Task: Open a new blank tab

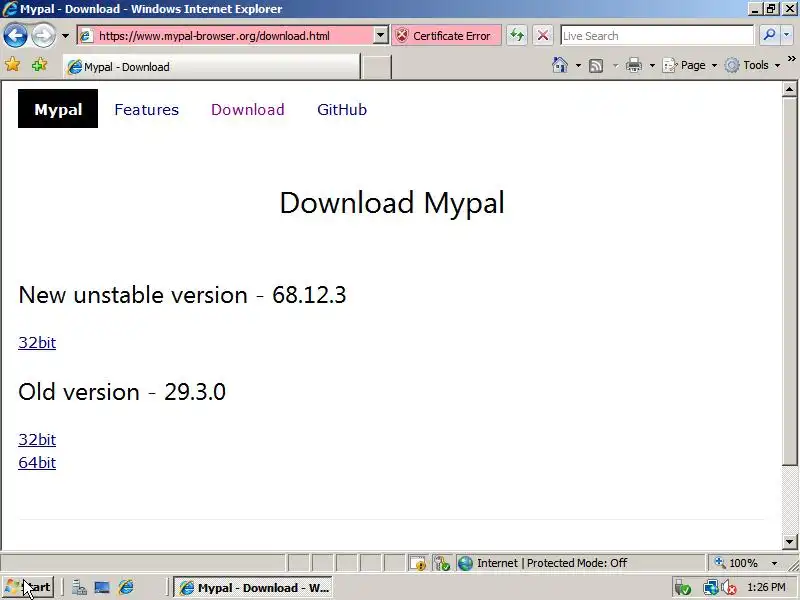Action: click(377, 67)
